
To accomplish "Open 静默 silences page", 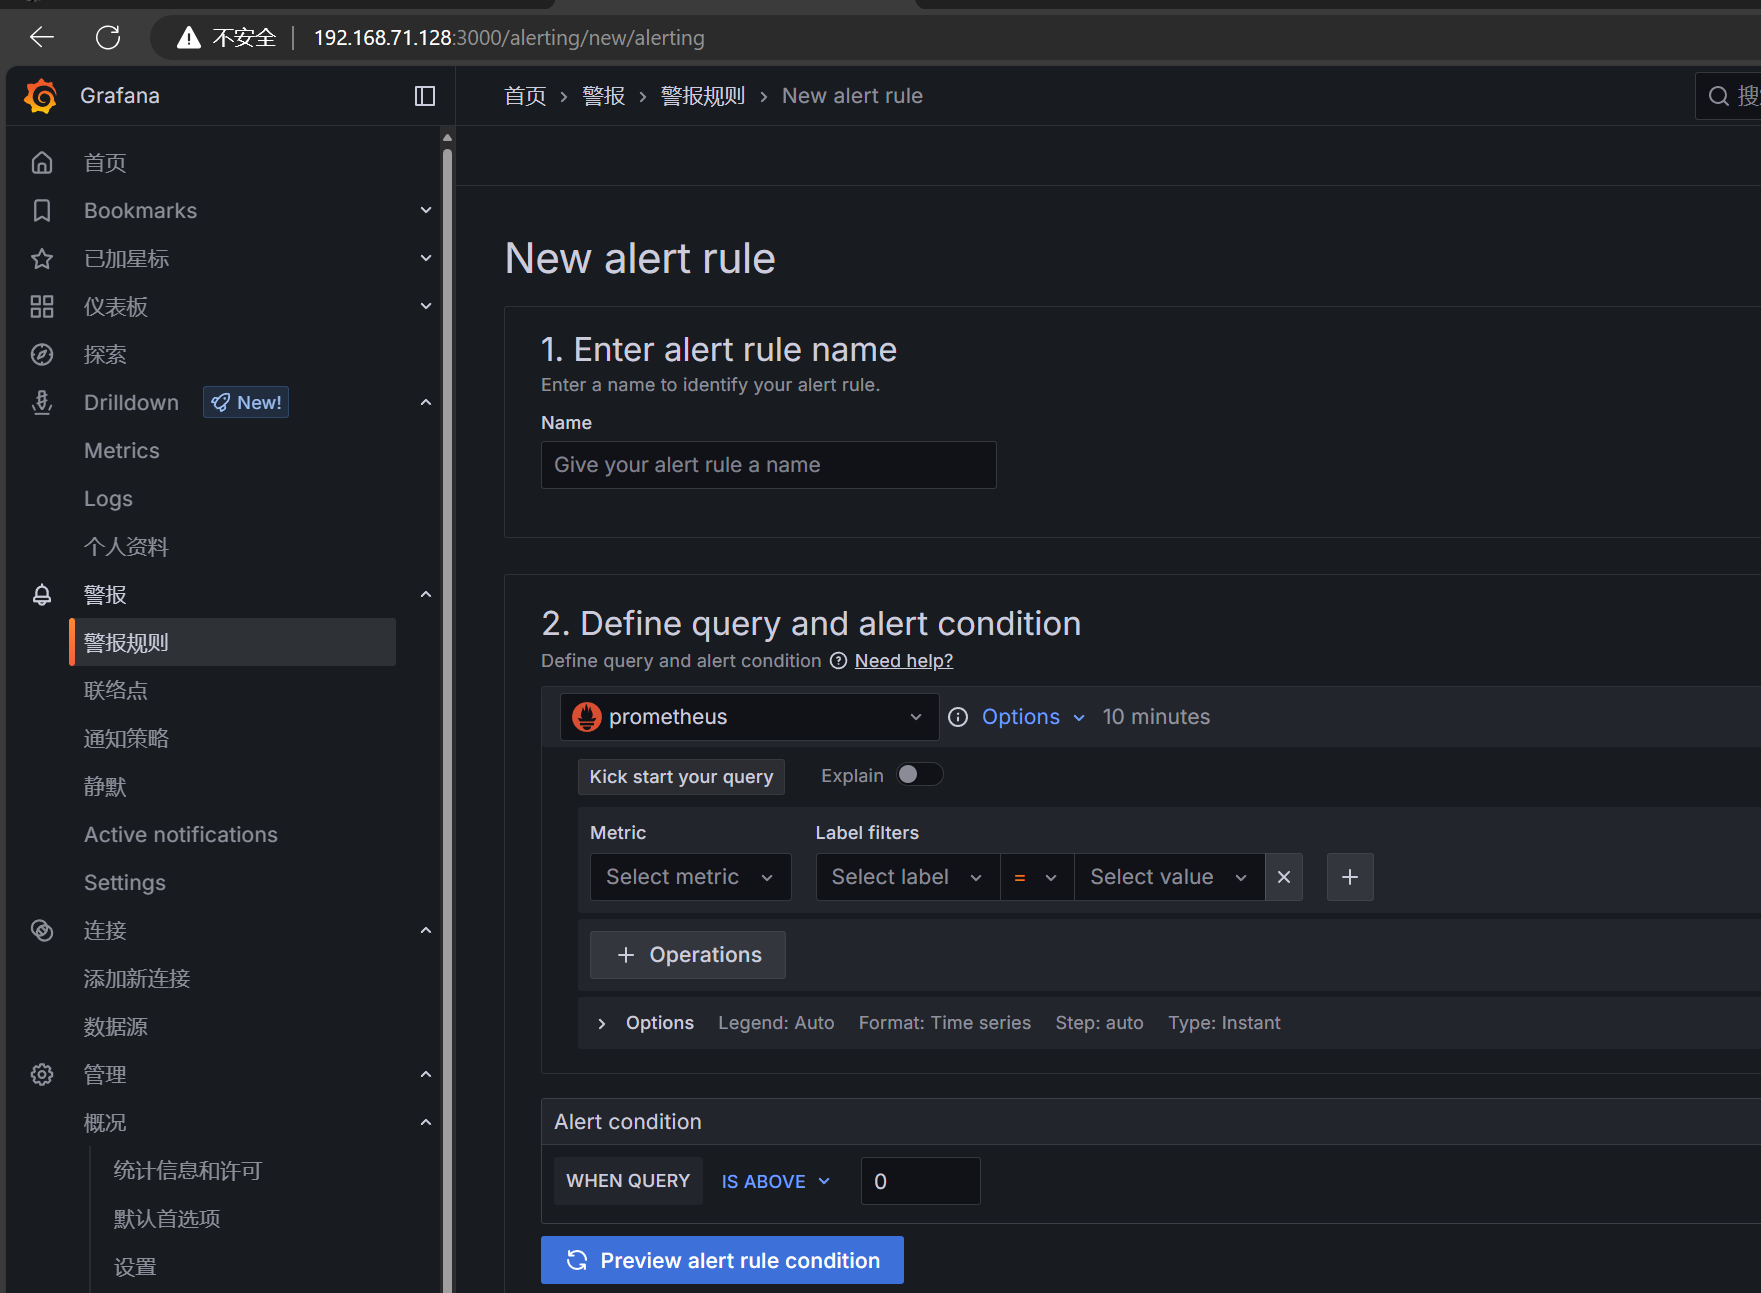I will coord(105,786).
